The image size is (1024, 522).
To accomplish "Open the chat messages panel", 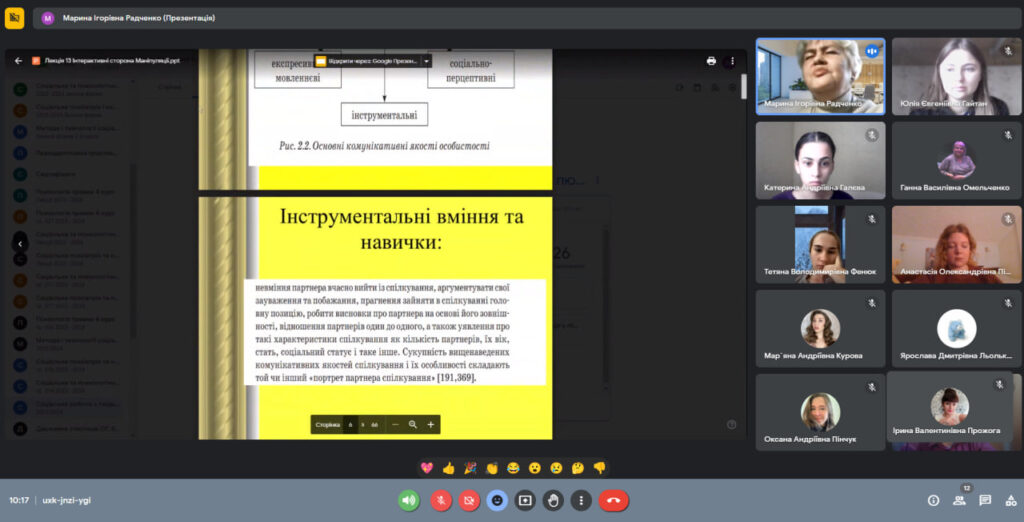I will (985, 500).
